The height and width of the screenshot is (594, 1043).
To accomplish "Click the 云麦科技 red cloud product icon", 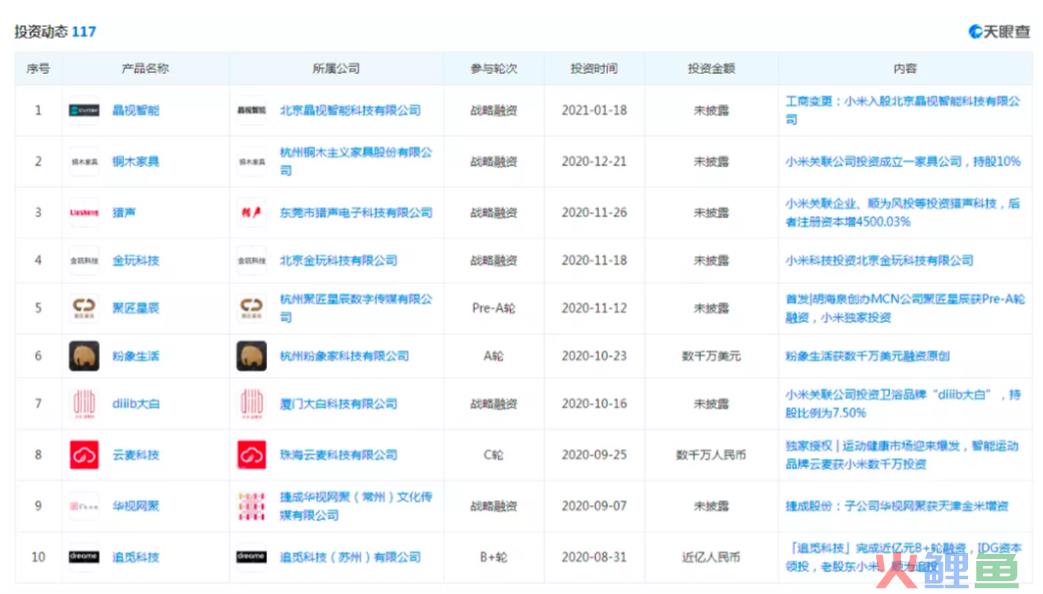I will click(84, 455).
